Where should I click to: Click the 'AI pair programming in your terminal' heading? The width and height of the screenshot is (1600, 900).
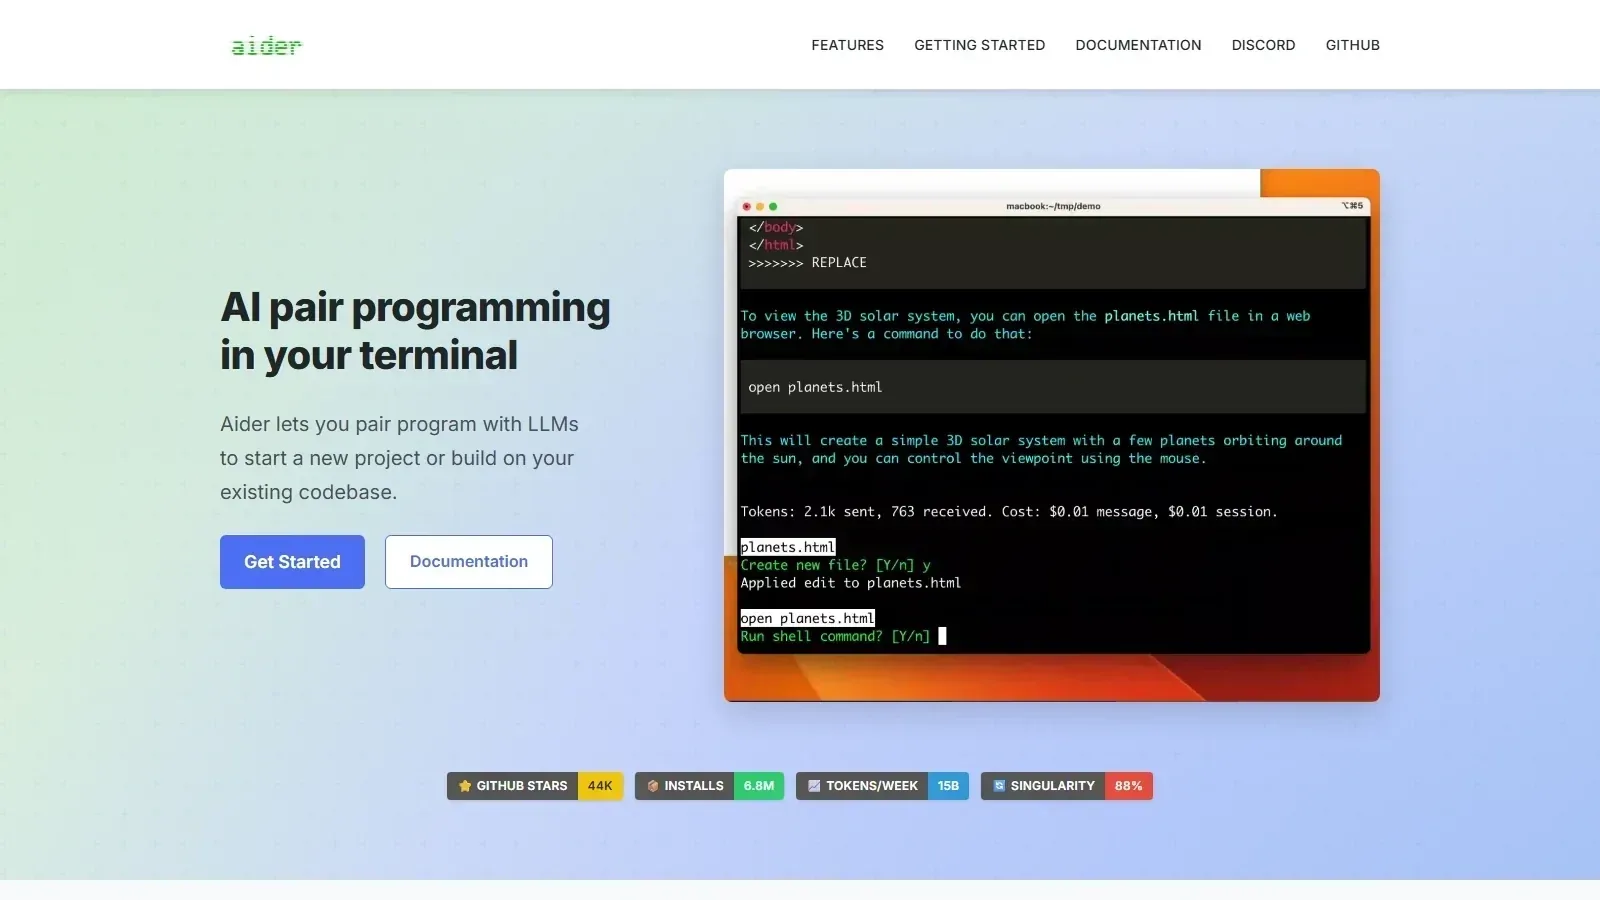click(x=415, y=331)
